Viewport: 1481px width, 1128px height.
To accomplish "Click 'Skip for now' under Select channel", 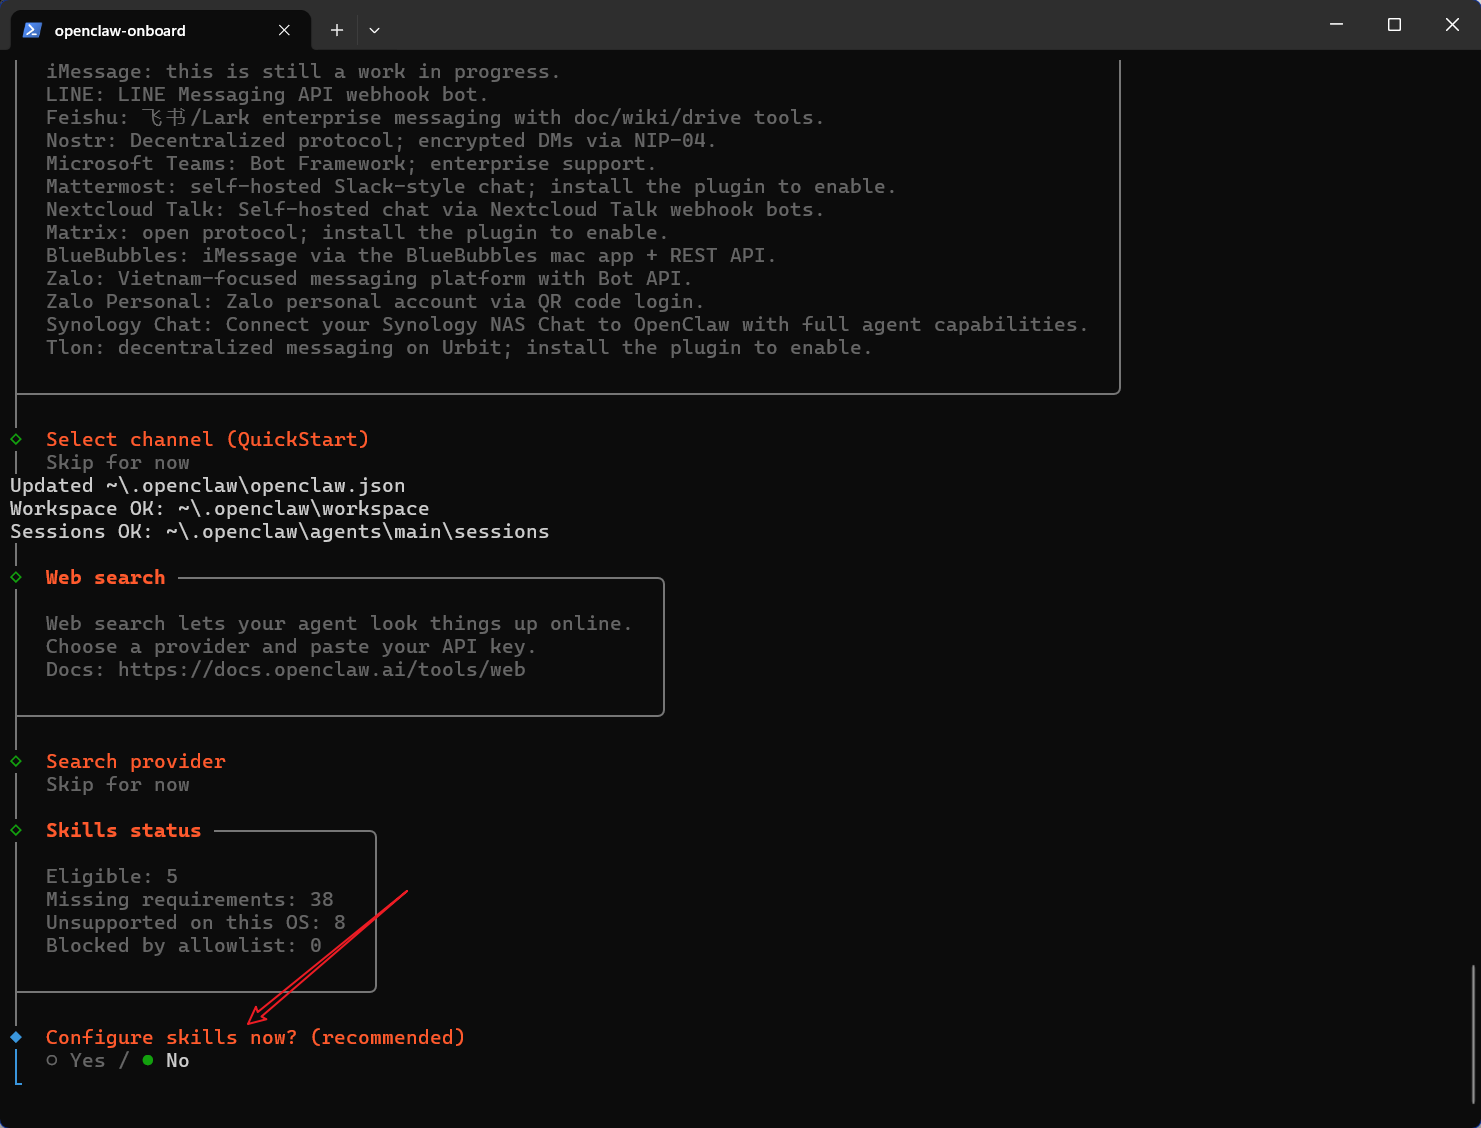I will pyautogui.click(x=118, y=463).
